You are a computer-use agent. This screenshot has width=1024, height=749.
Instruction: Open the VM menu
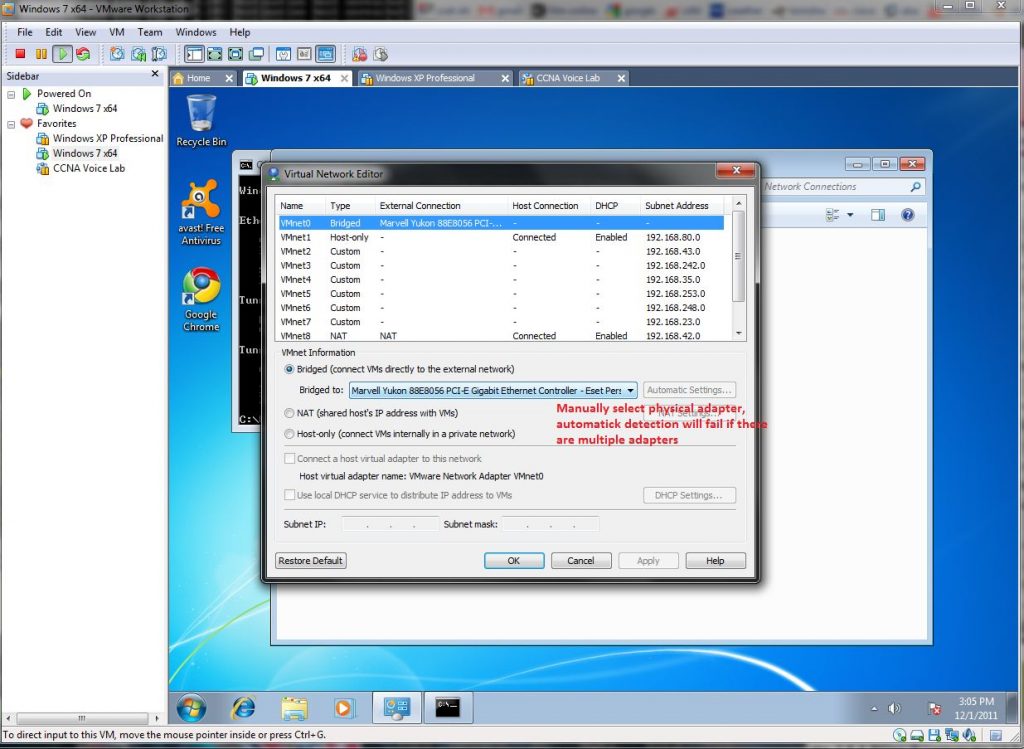(x=117, y=32)
